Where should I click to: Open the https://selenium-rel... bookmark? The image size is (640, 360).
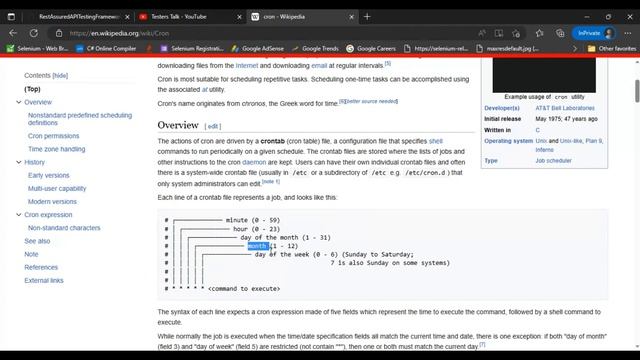pyautogui.click(x=436, y=48)
